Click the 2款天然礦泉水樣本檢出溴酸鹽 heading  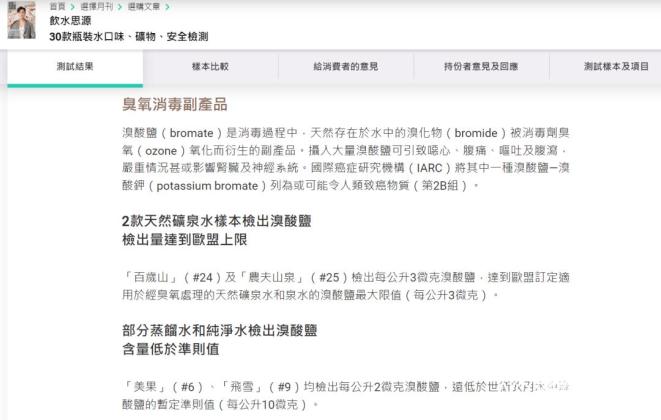click(x=217, y=221)
